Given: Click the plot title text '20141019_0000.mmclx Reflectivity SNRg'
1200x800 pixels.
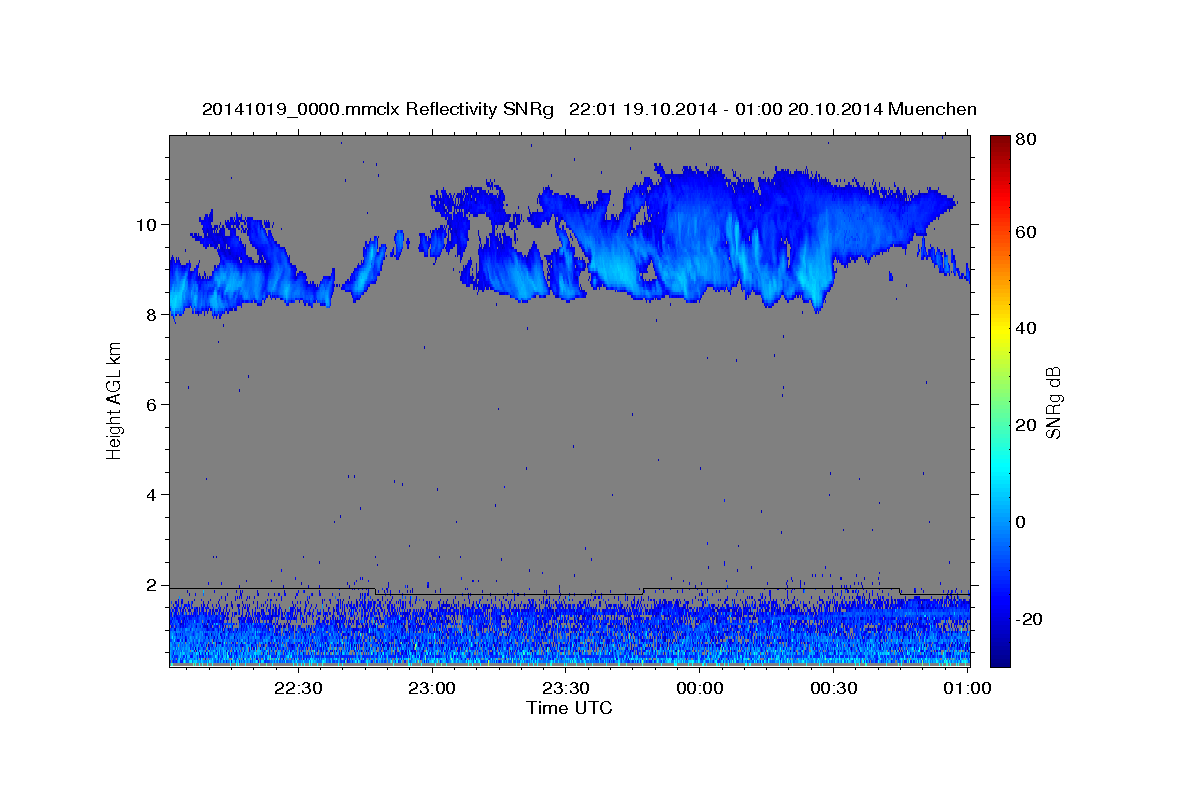Looking at the screenshot, I should coord(378,109).
